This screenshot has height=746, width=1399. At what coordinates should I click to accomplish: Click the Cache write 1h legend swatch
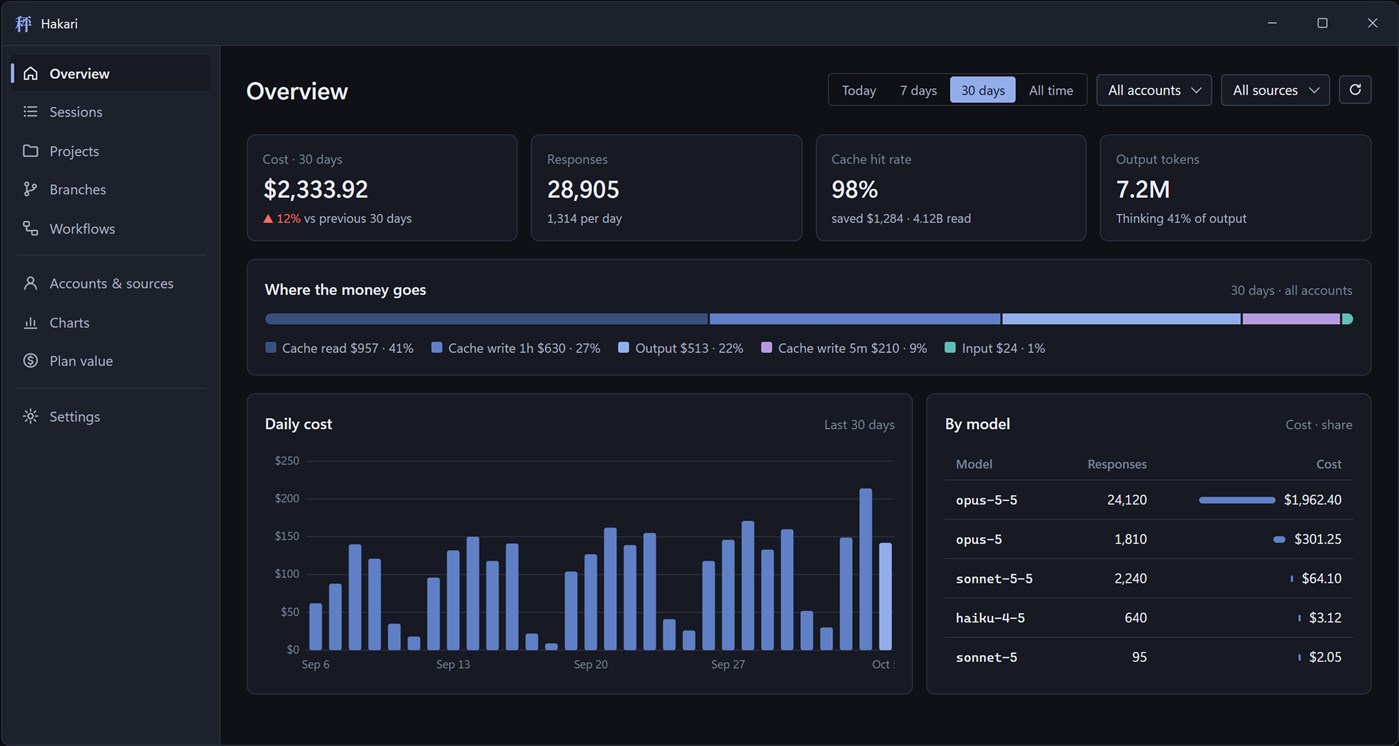coord(437,348)
